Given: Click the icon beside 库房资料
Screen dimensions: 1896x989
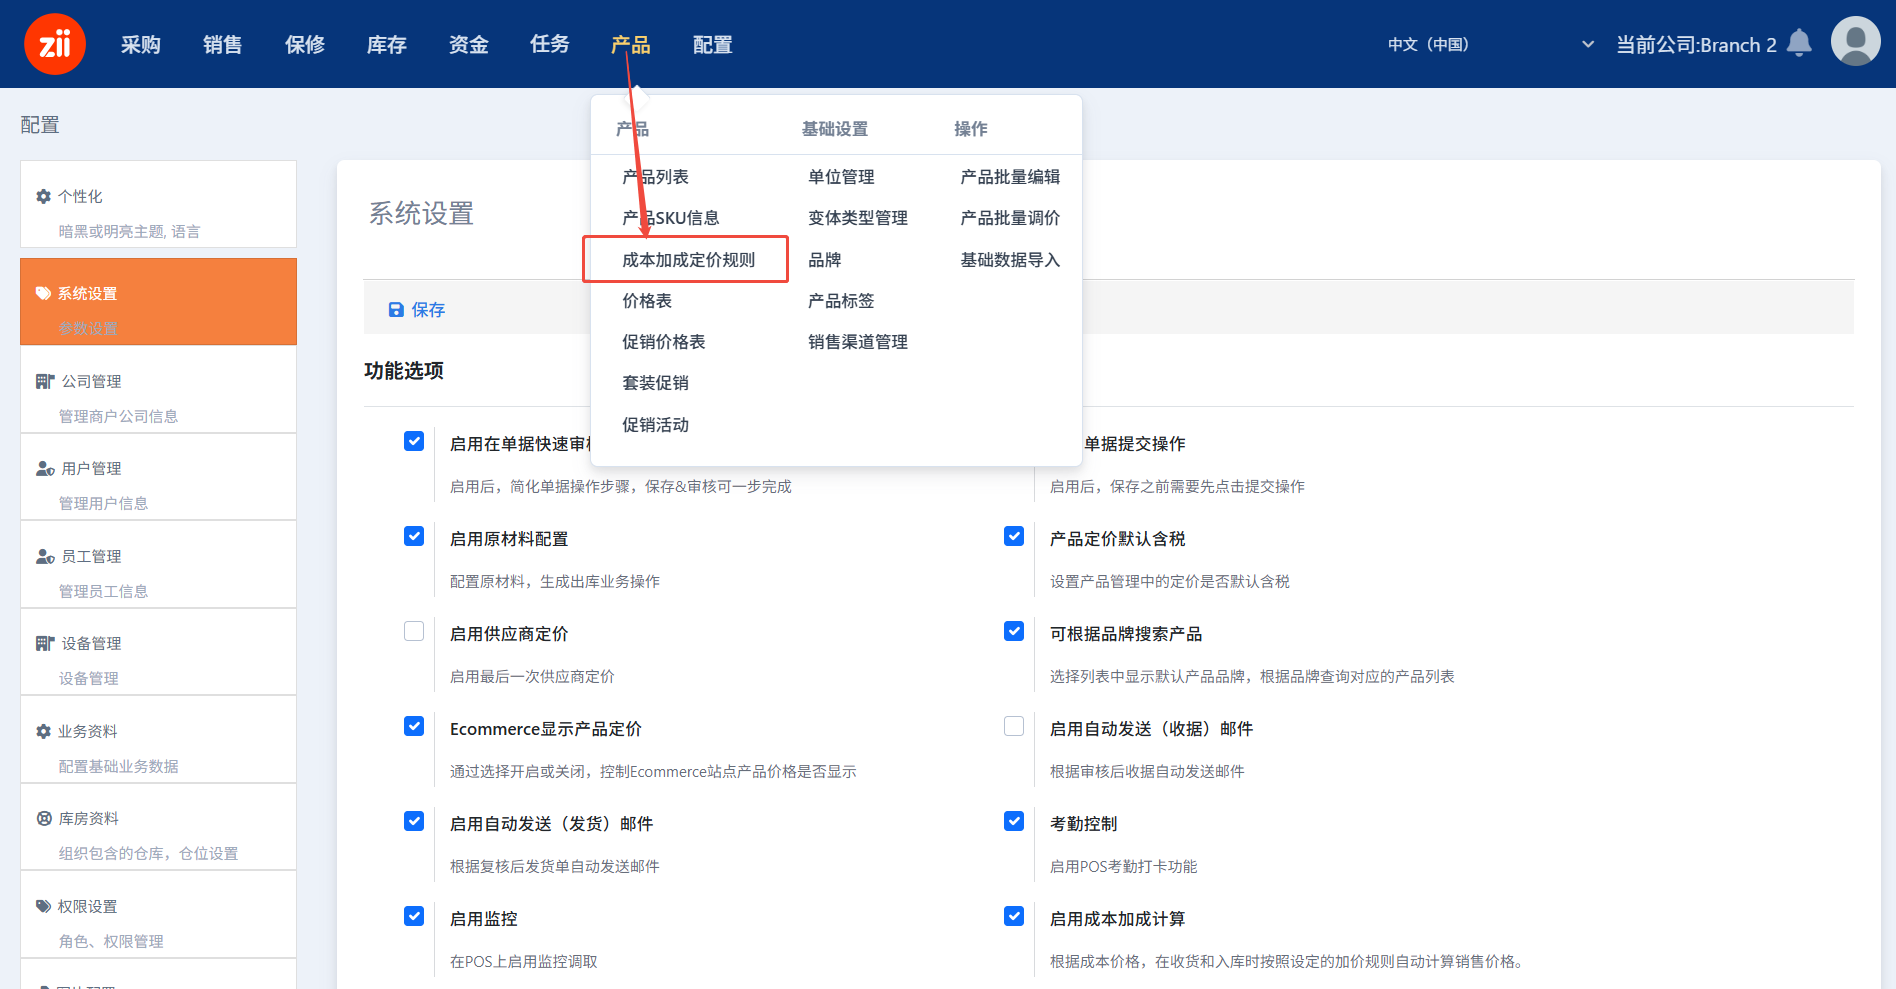Looking at the screenshot, I should pos(44,819).
